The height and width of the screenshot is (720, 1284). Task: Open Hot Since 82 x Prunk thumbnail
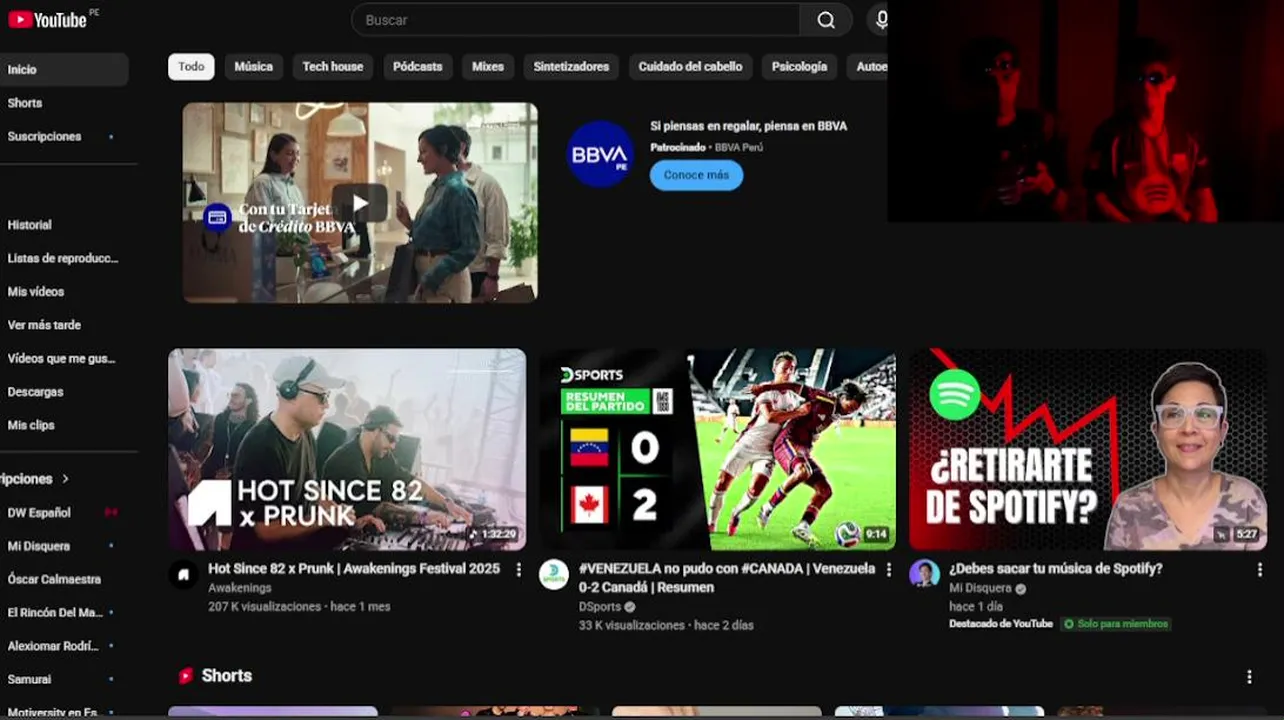click(347, 449)
